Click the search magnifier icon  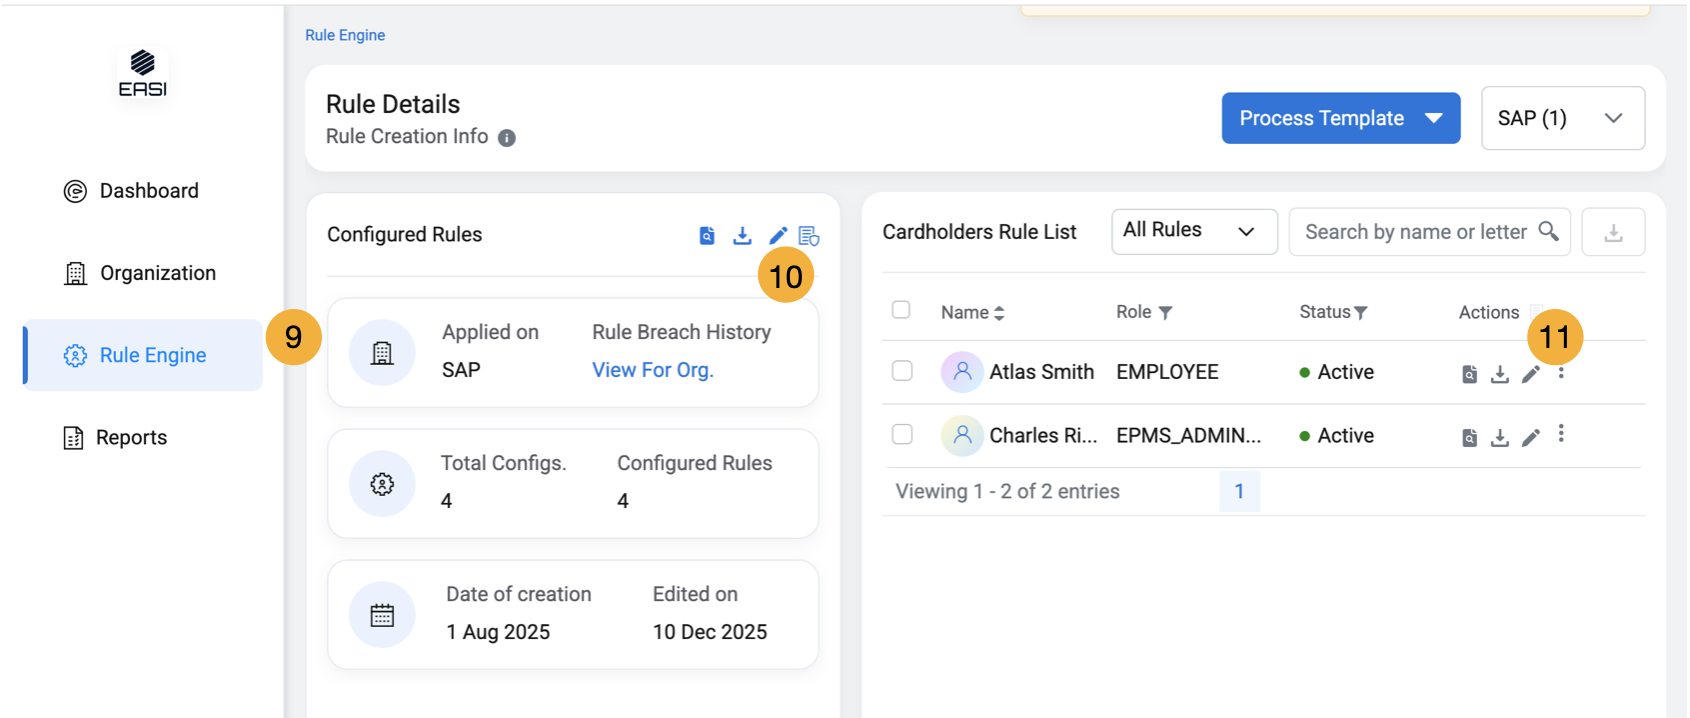tap(1548, 231)
